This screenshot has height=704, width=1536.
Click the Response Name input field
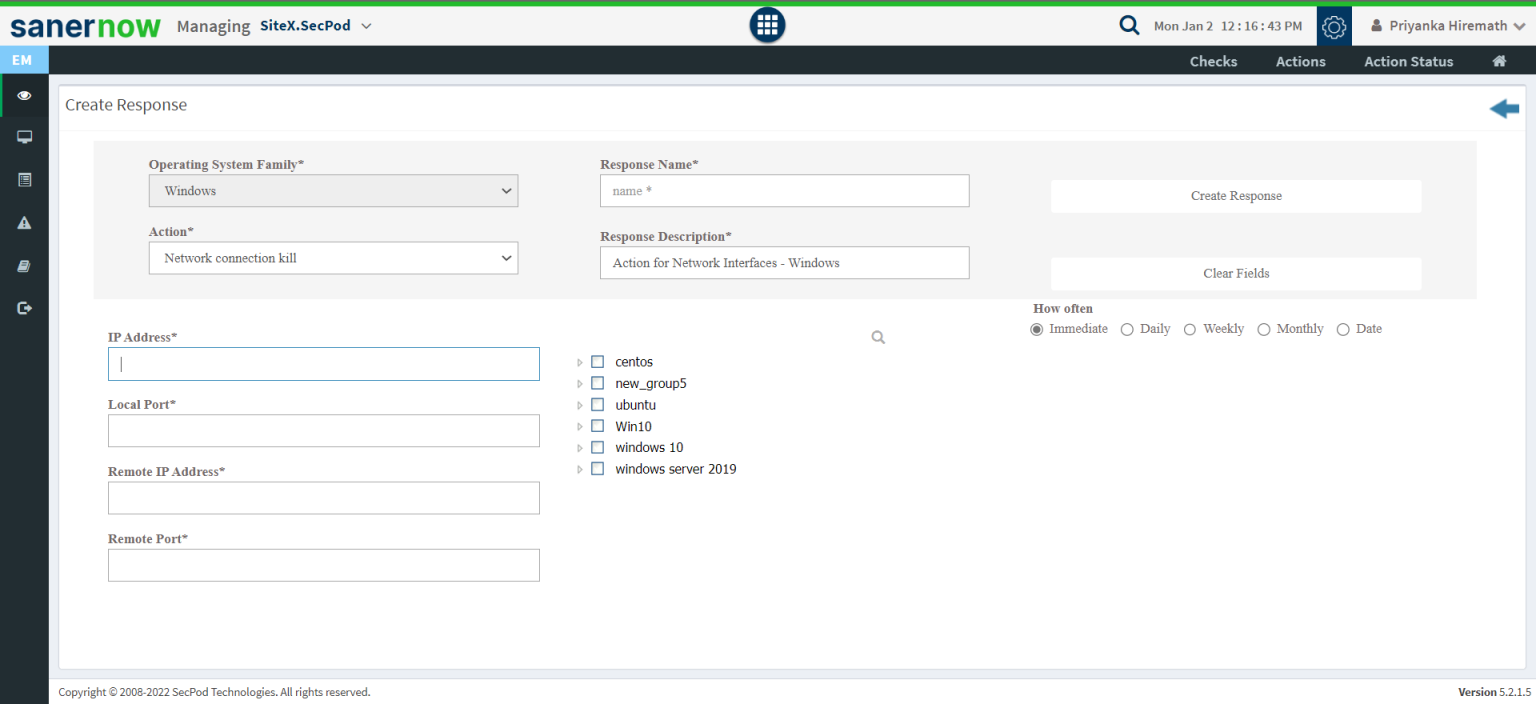pos(784,191)
